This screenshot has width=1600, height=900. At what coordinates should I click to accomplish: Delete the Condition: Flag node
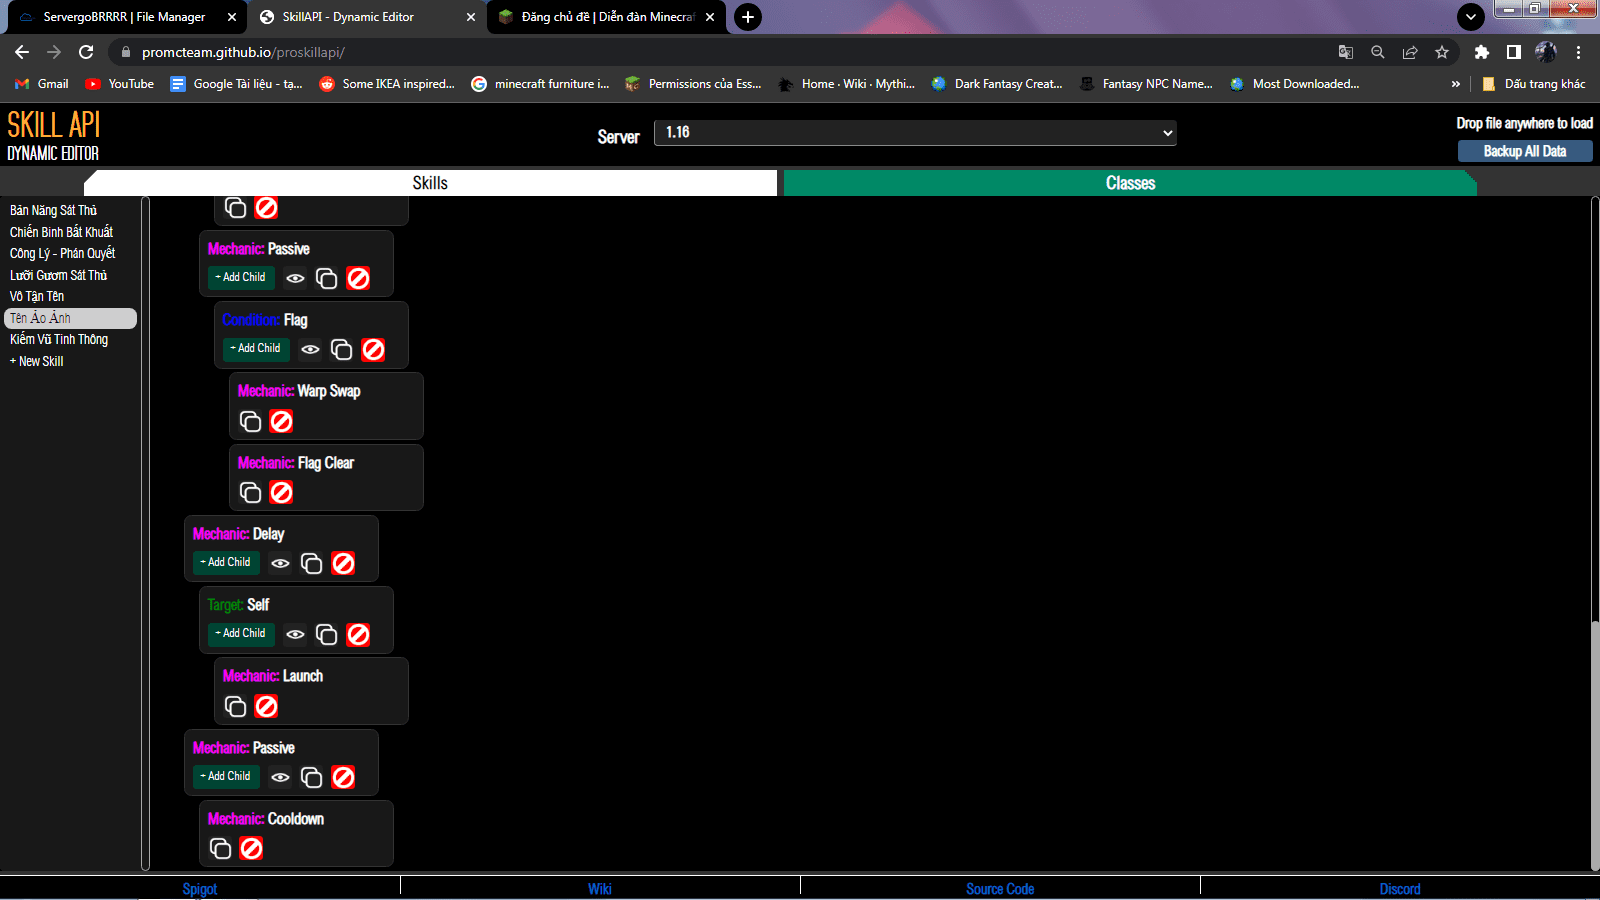pyautogui.click(x=373, y=349)
